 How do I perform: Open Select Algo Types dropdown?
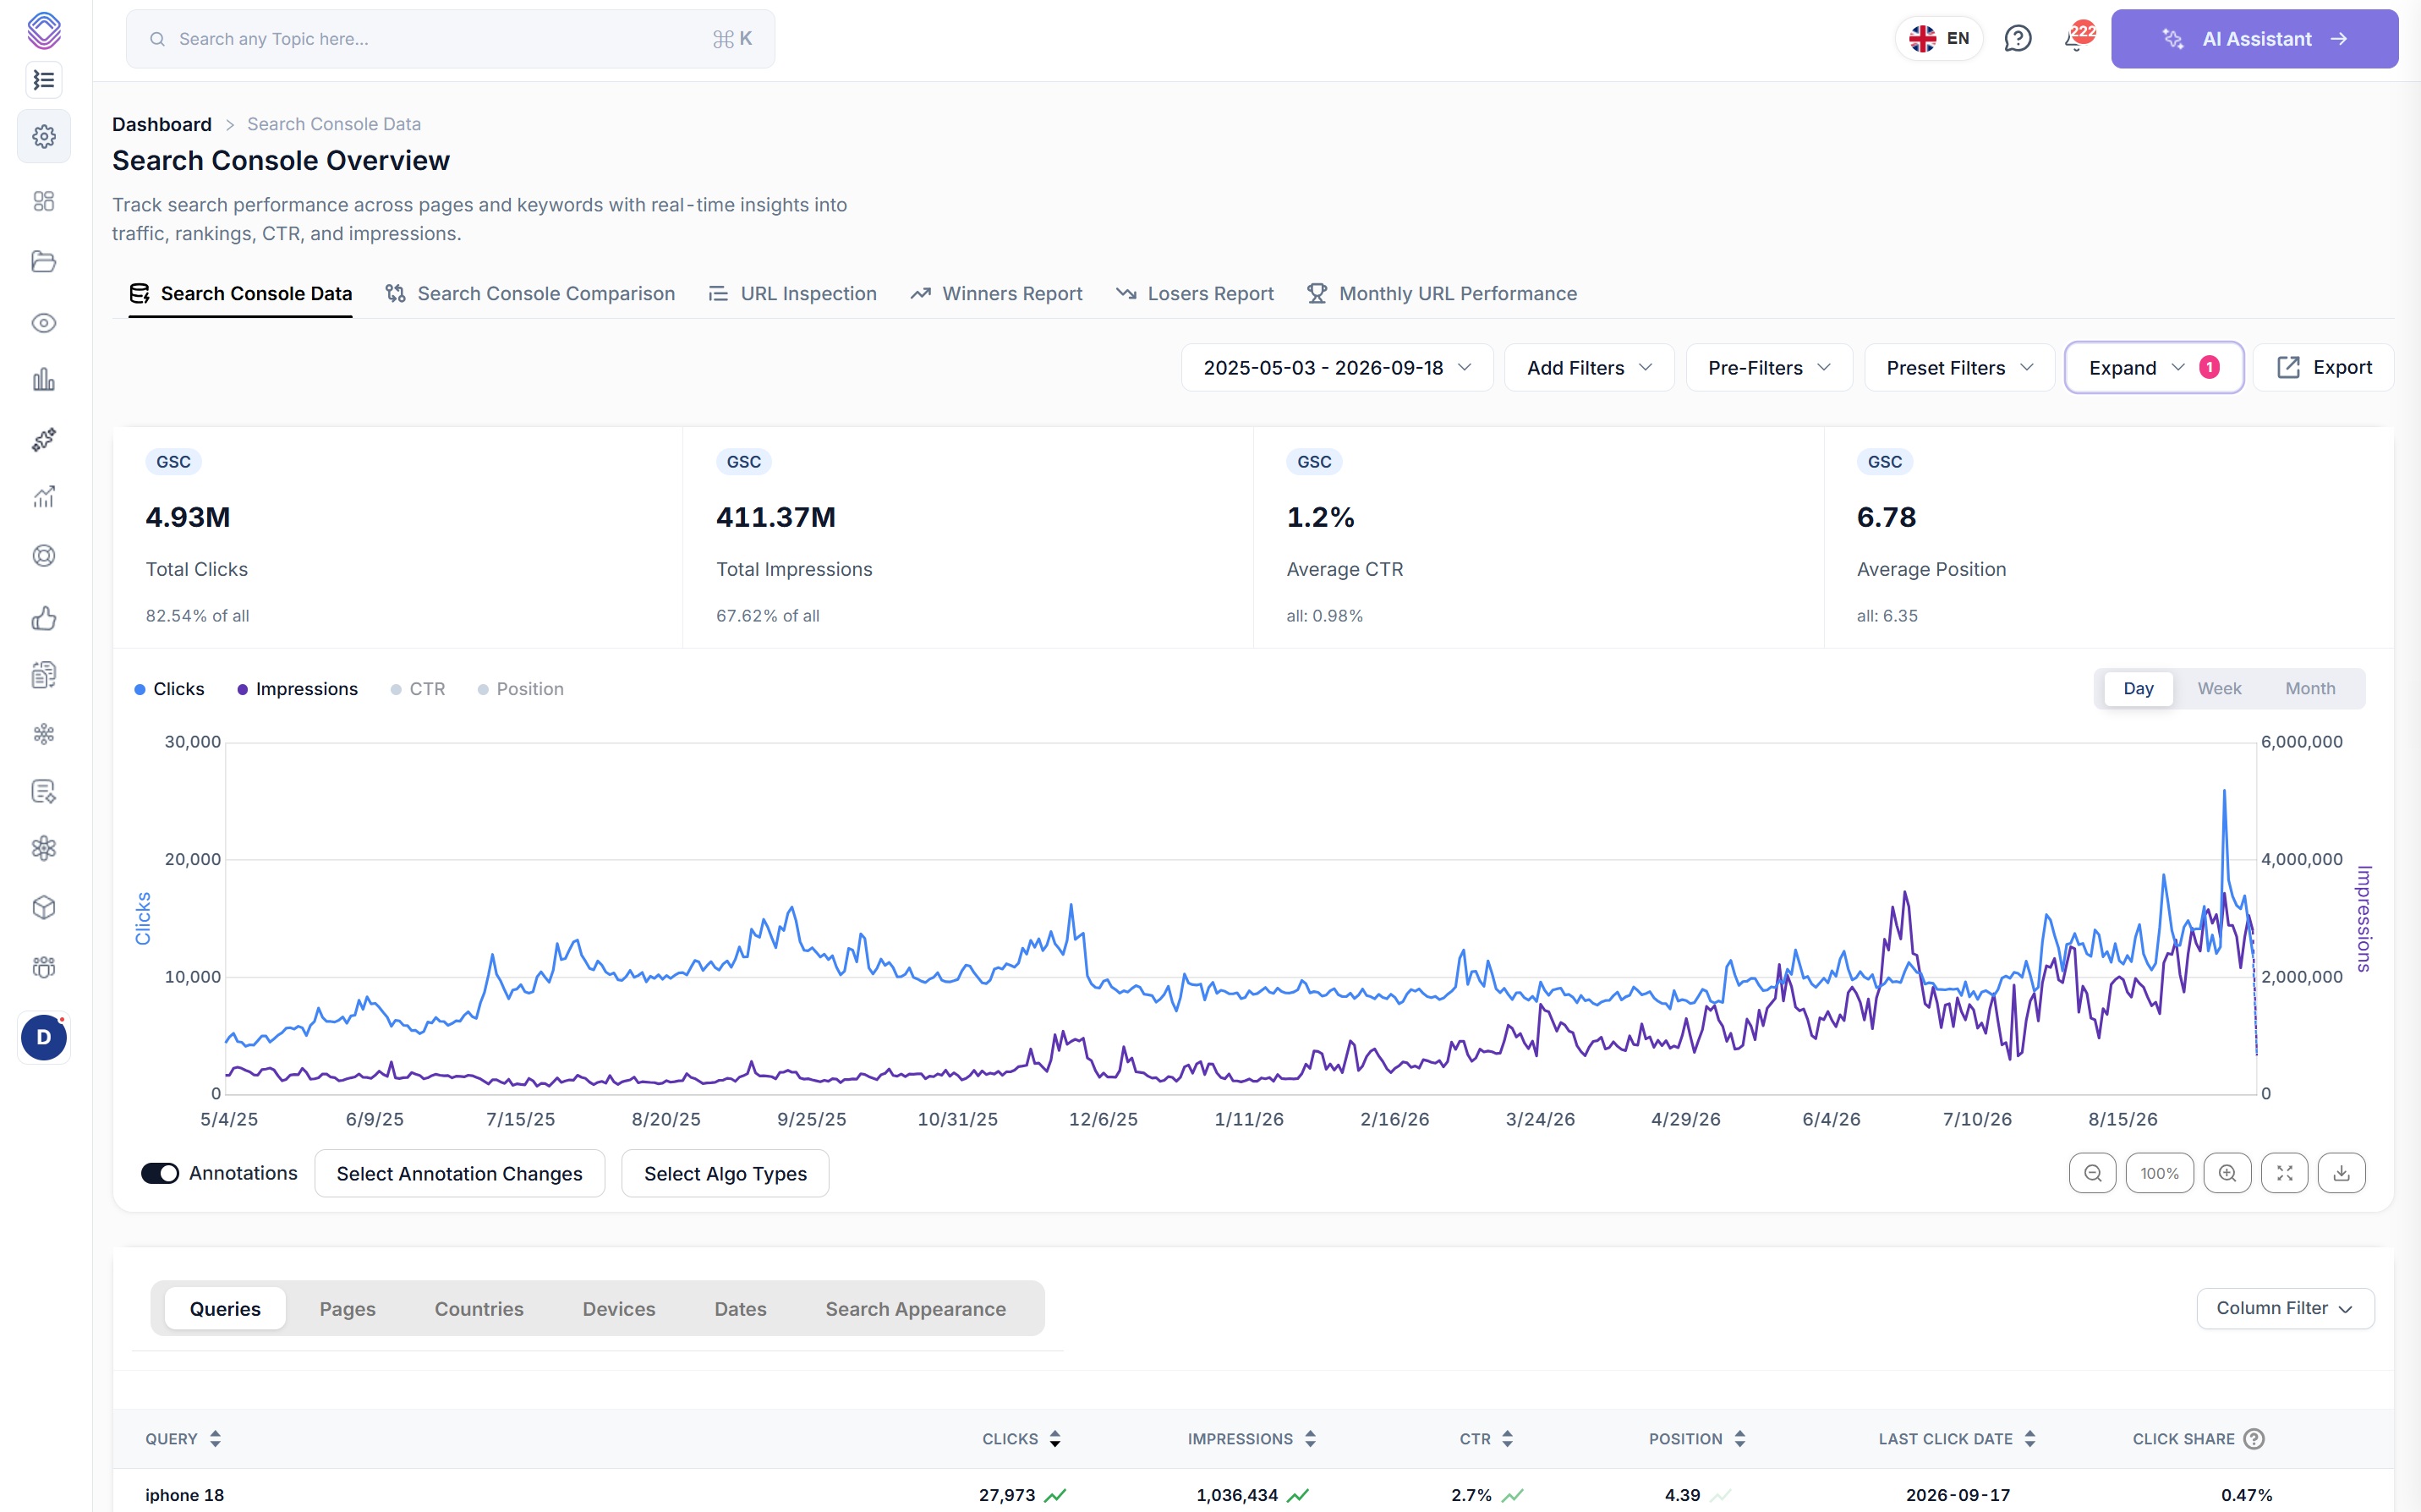pyautogui.click(x=725, y=1174)
